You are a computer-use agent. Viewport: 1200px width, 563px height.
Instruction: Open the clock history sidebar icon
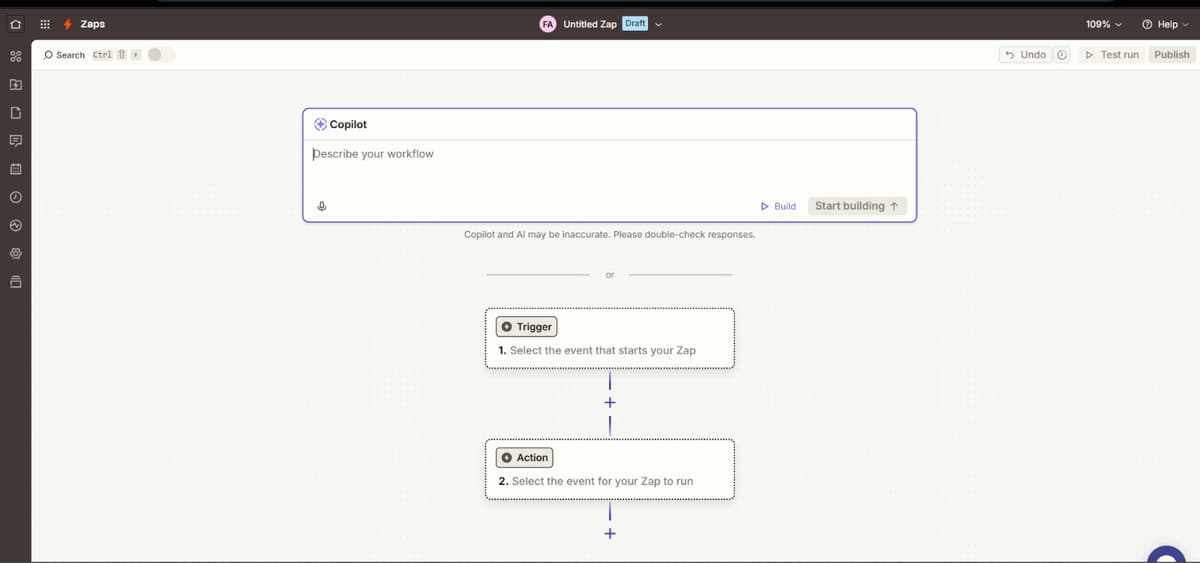click(15, 197)
